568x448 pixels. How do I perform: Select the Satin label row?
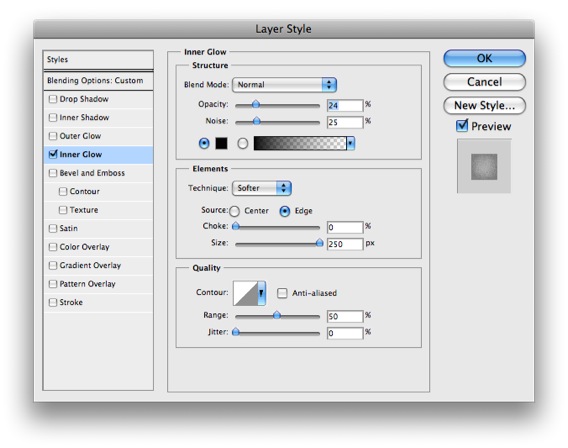[x=98, y=228]
